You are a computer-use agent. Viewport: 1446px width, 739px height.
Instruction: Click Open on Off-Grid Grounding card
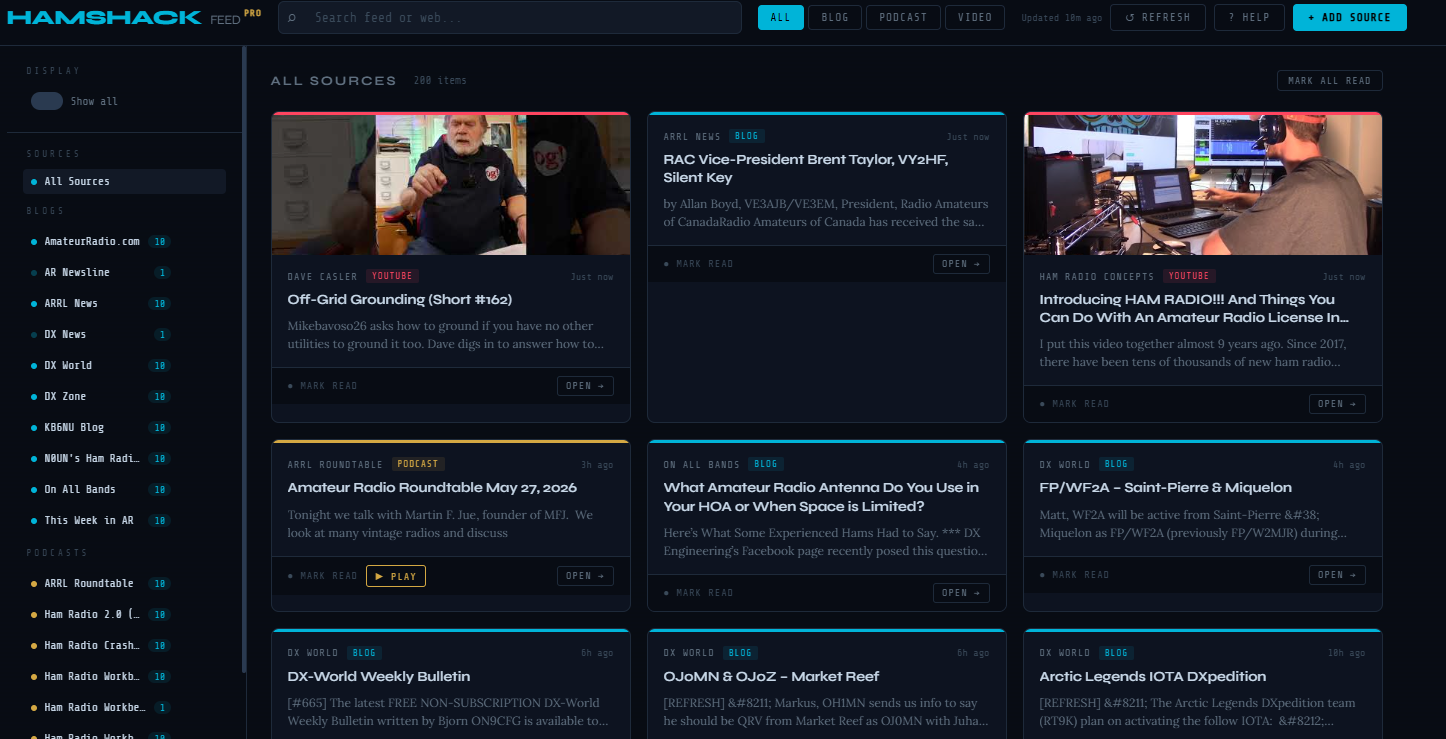[x=585, y=386]
